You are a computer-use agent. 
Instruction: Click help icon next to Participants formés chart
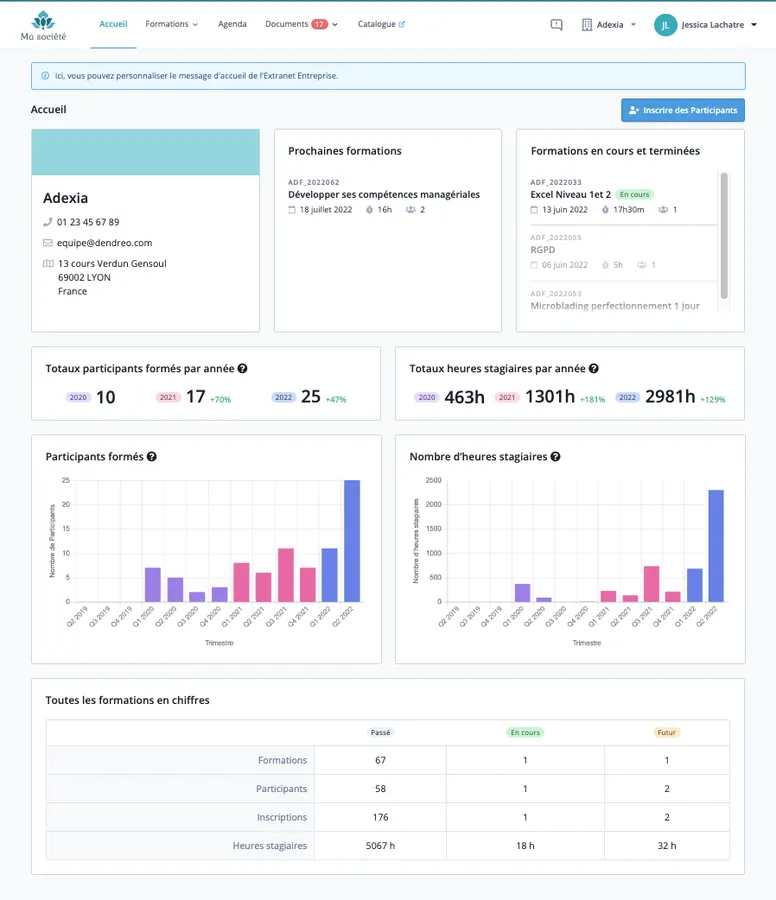click(x=152, y=456)
